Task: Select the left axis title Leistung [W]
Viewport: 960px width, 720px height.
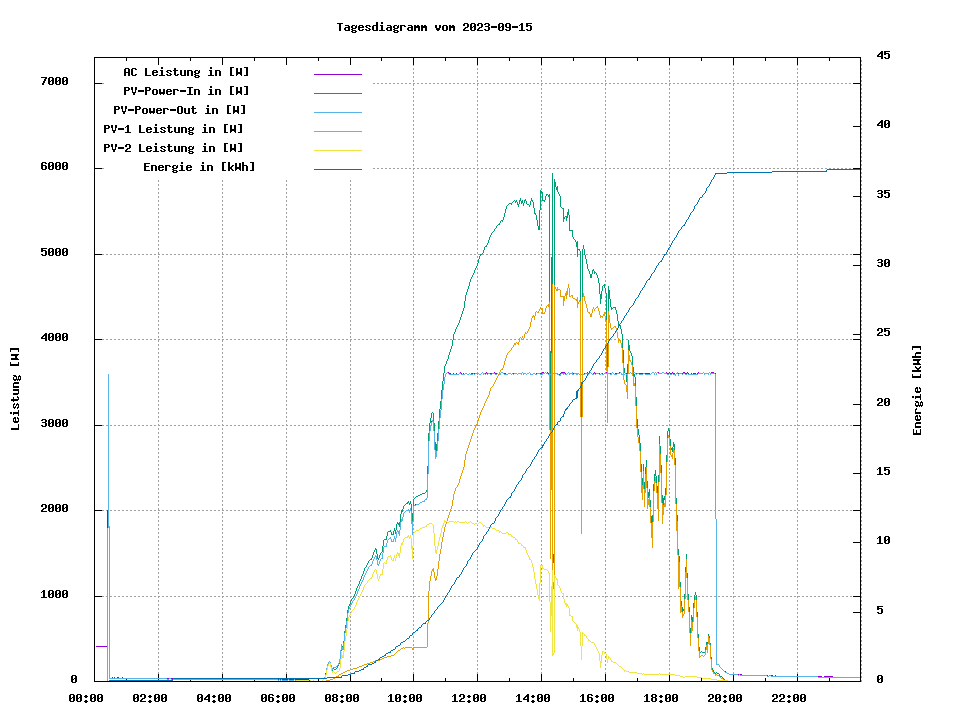Action: click(15, 389)
